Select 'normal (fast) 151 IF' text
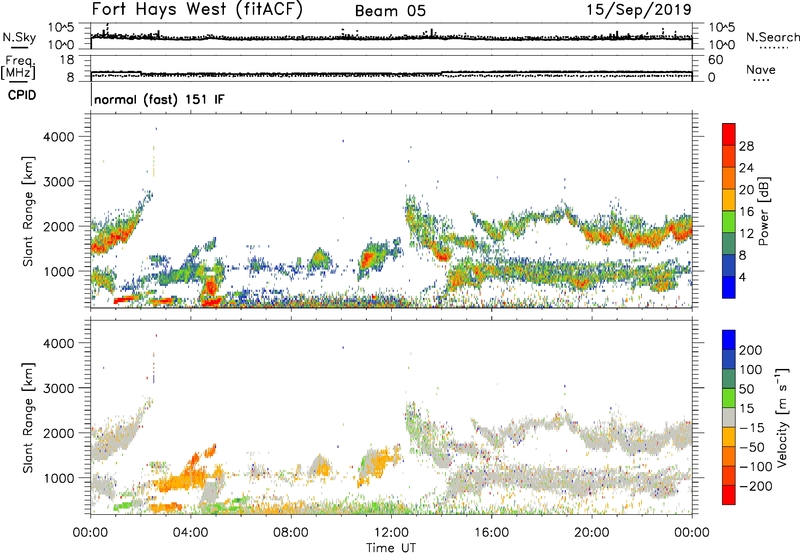800x554 pixels. pos(159,99)
